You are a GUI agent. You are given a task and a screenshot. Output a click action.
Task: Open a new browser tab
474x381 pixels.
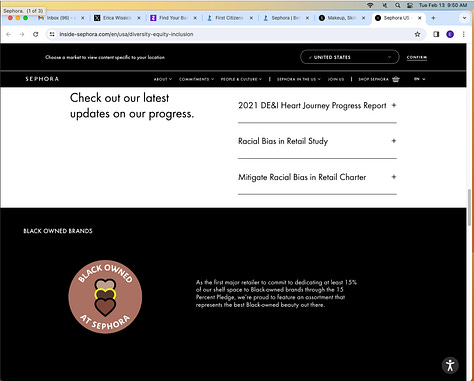click(x=433, y=18)
